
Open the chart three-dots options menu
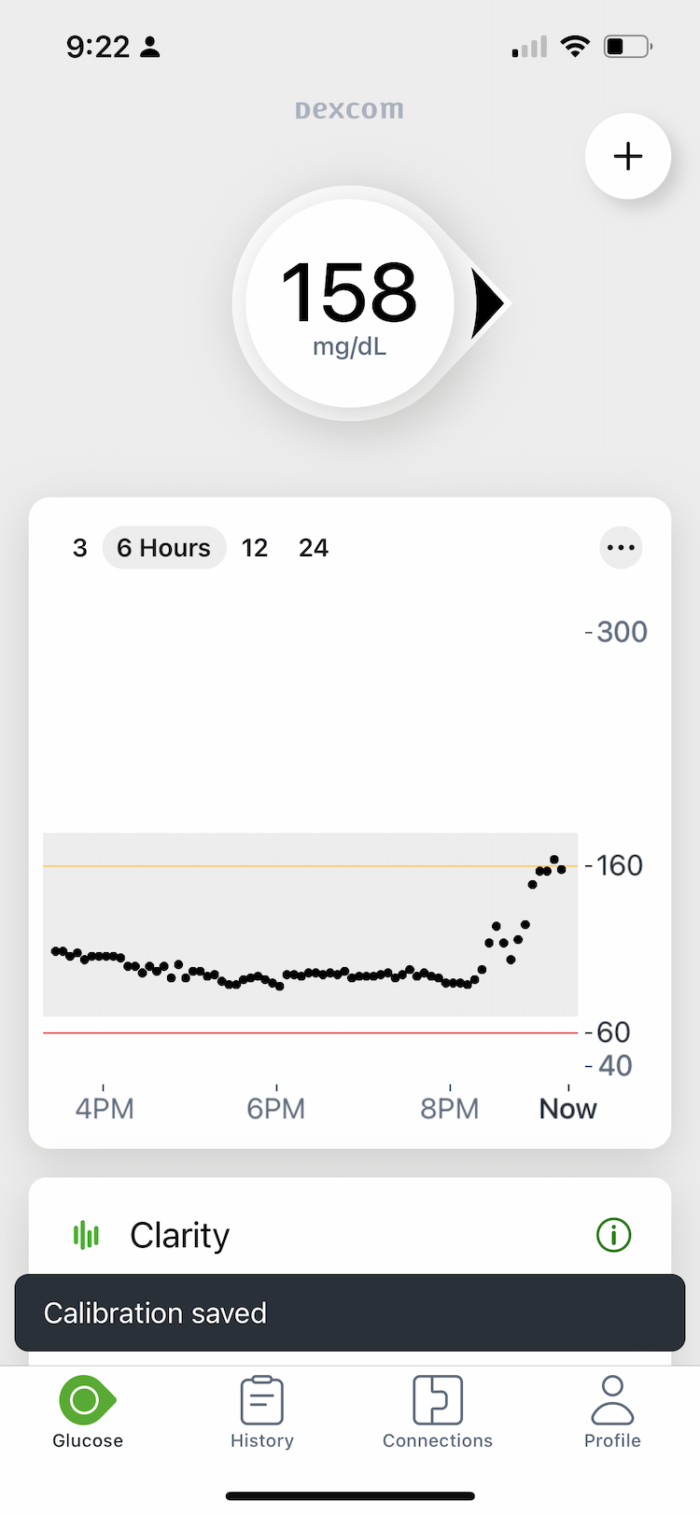(621, 547)
